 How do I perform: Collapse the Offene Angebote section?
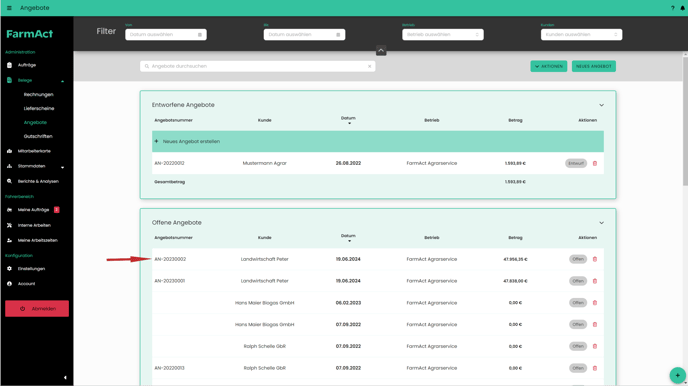point(602,223)
